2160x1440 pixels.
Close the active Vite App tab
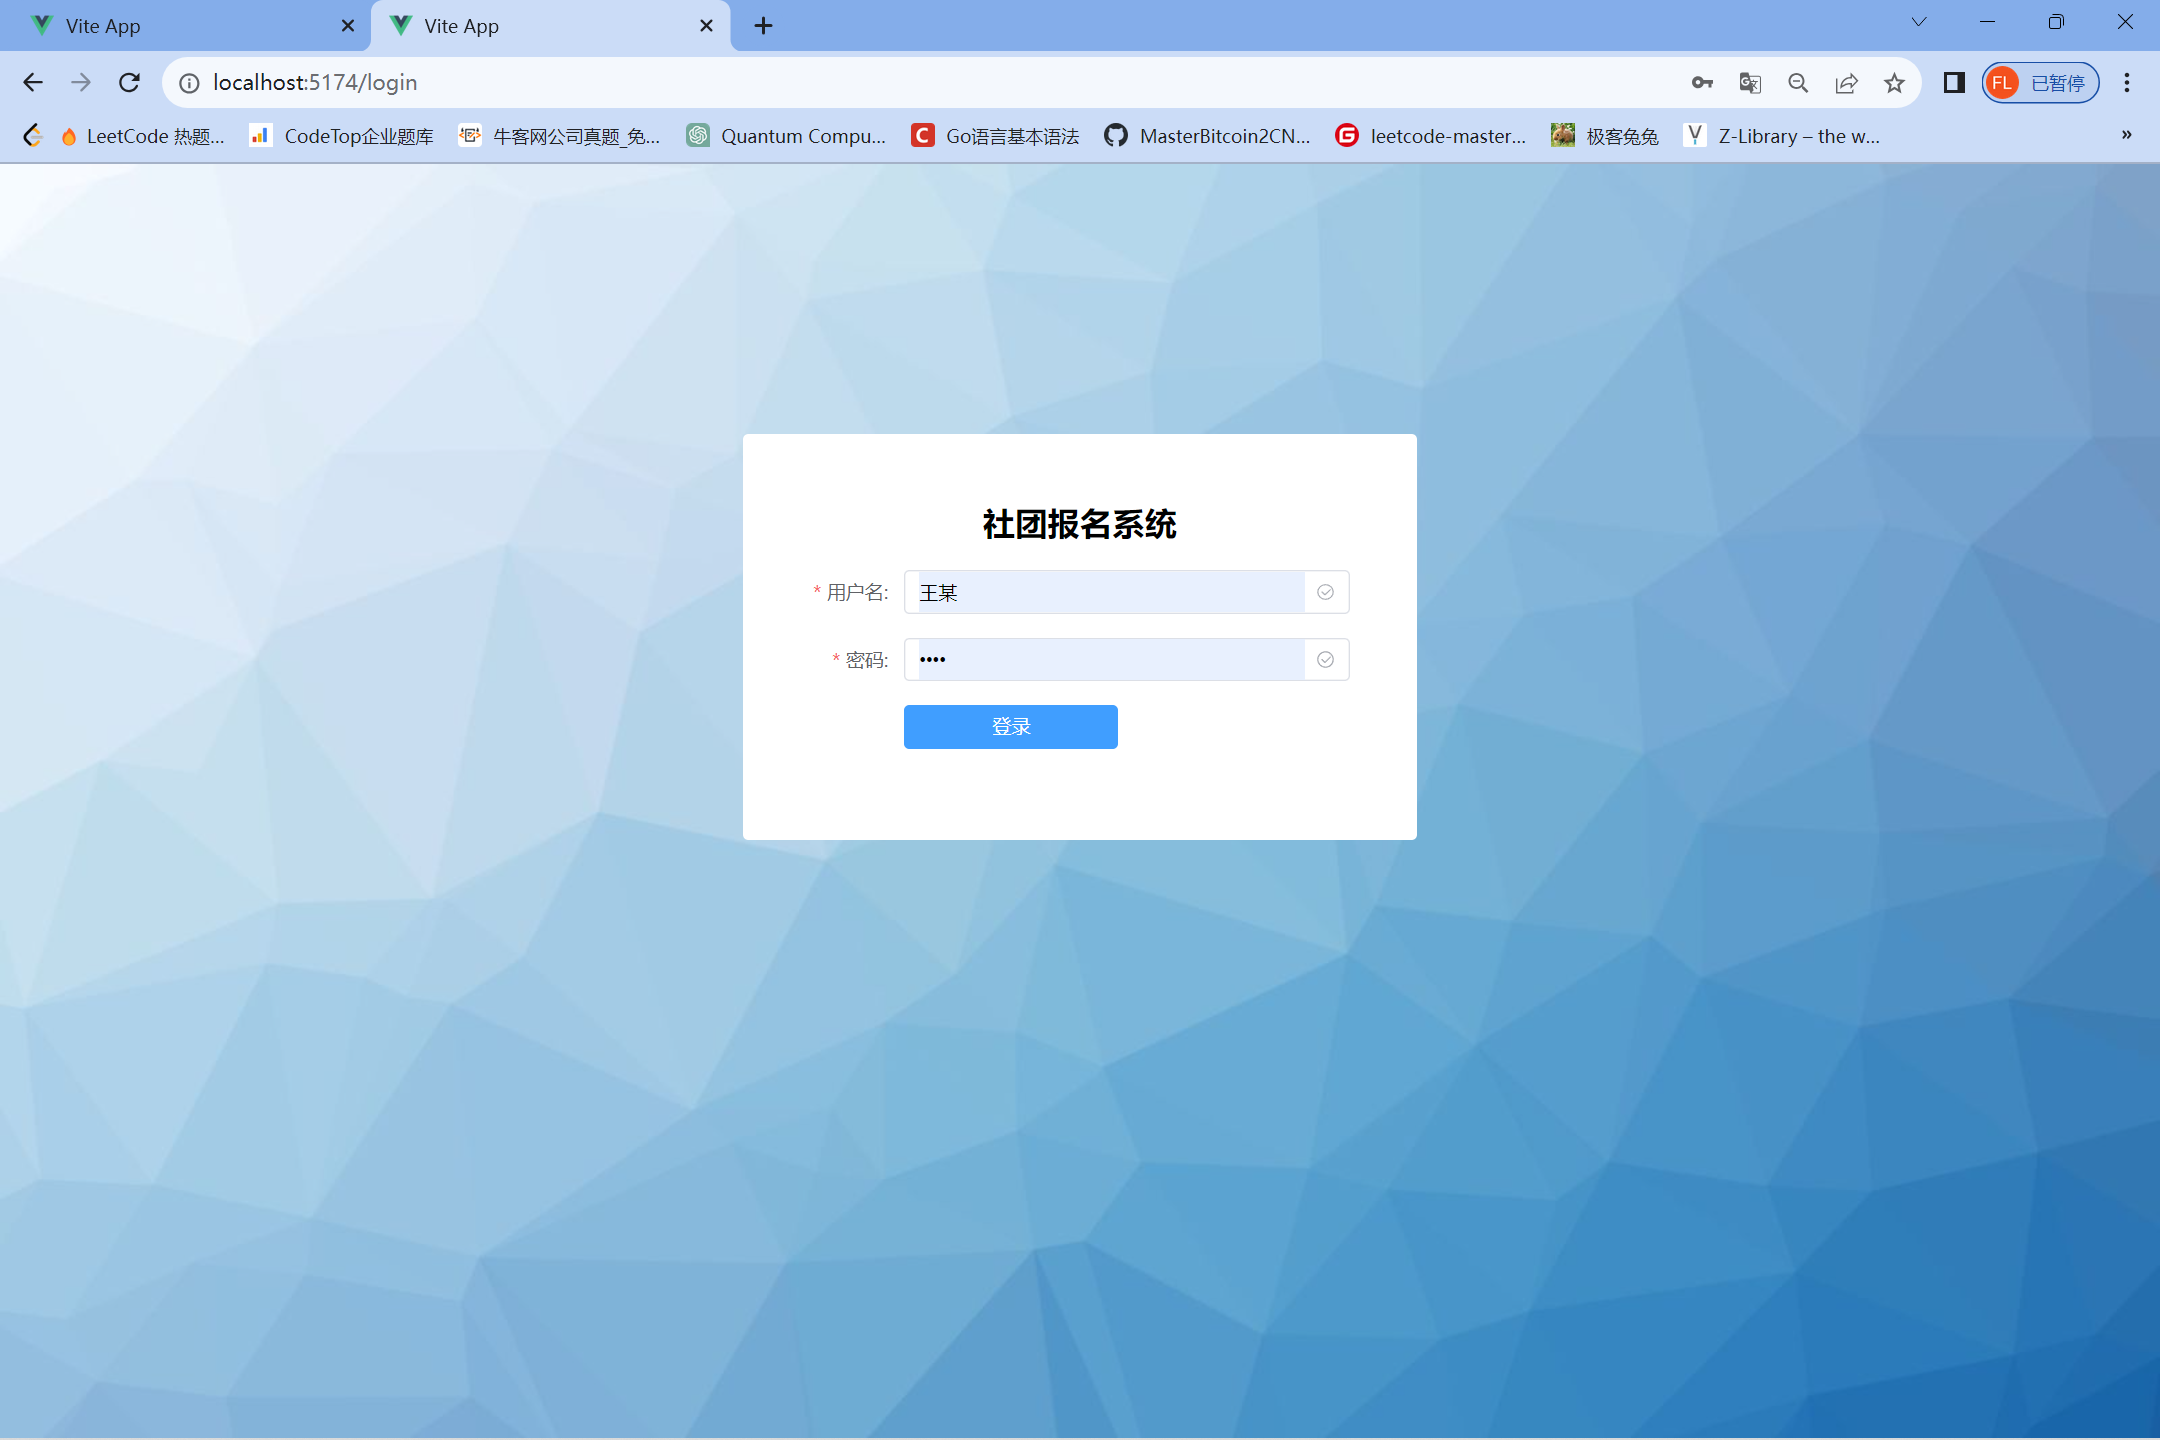(706, 26)
